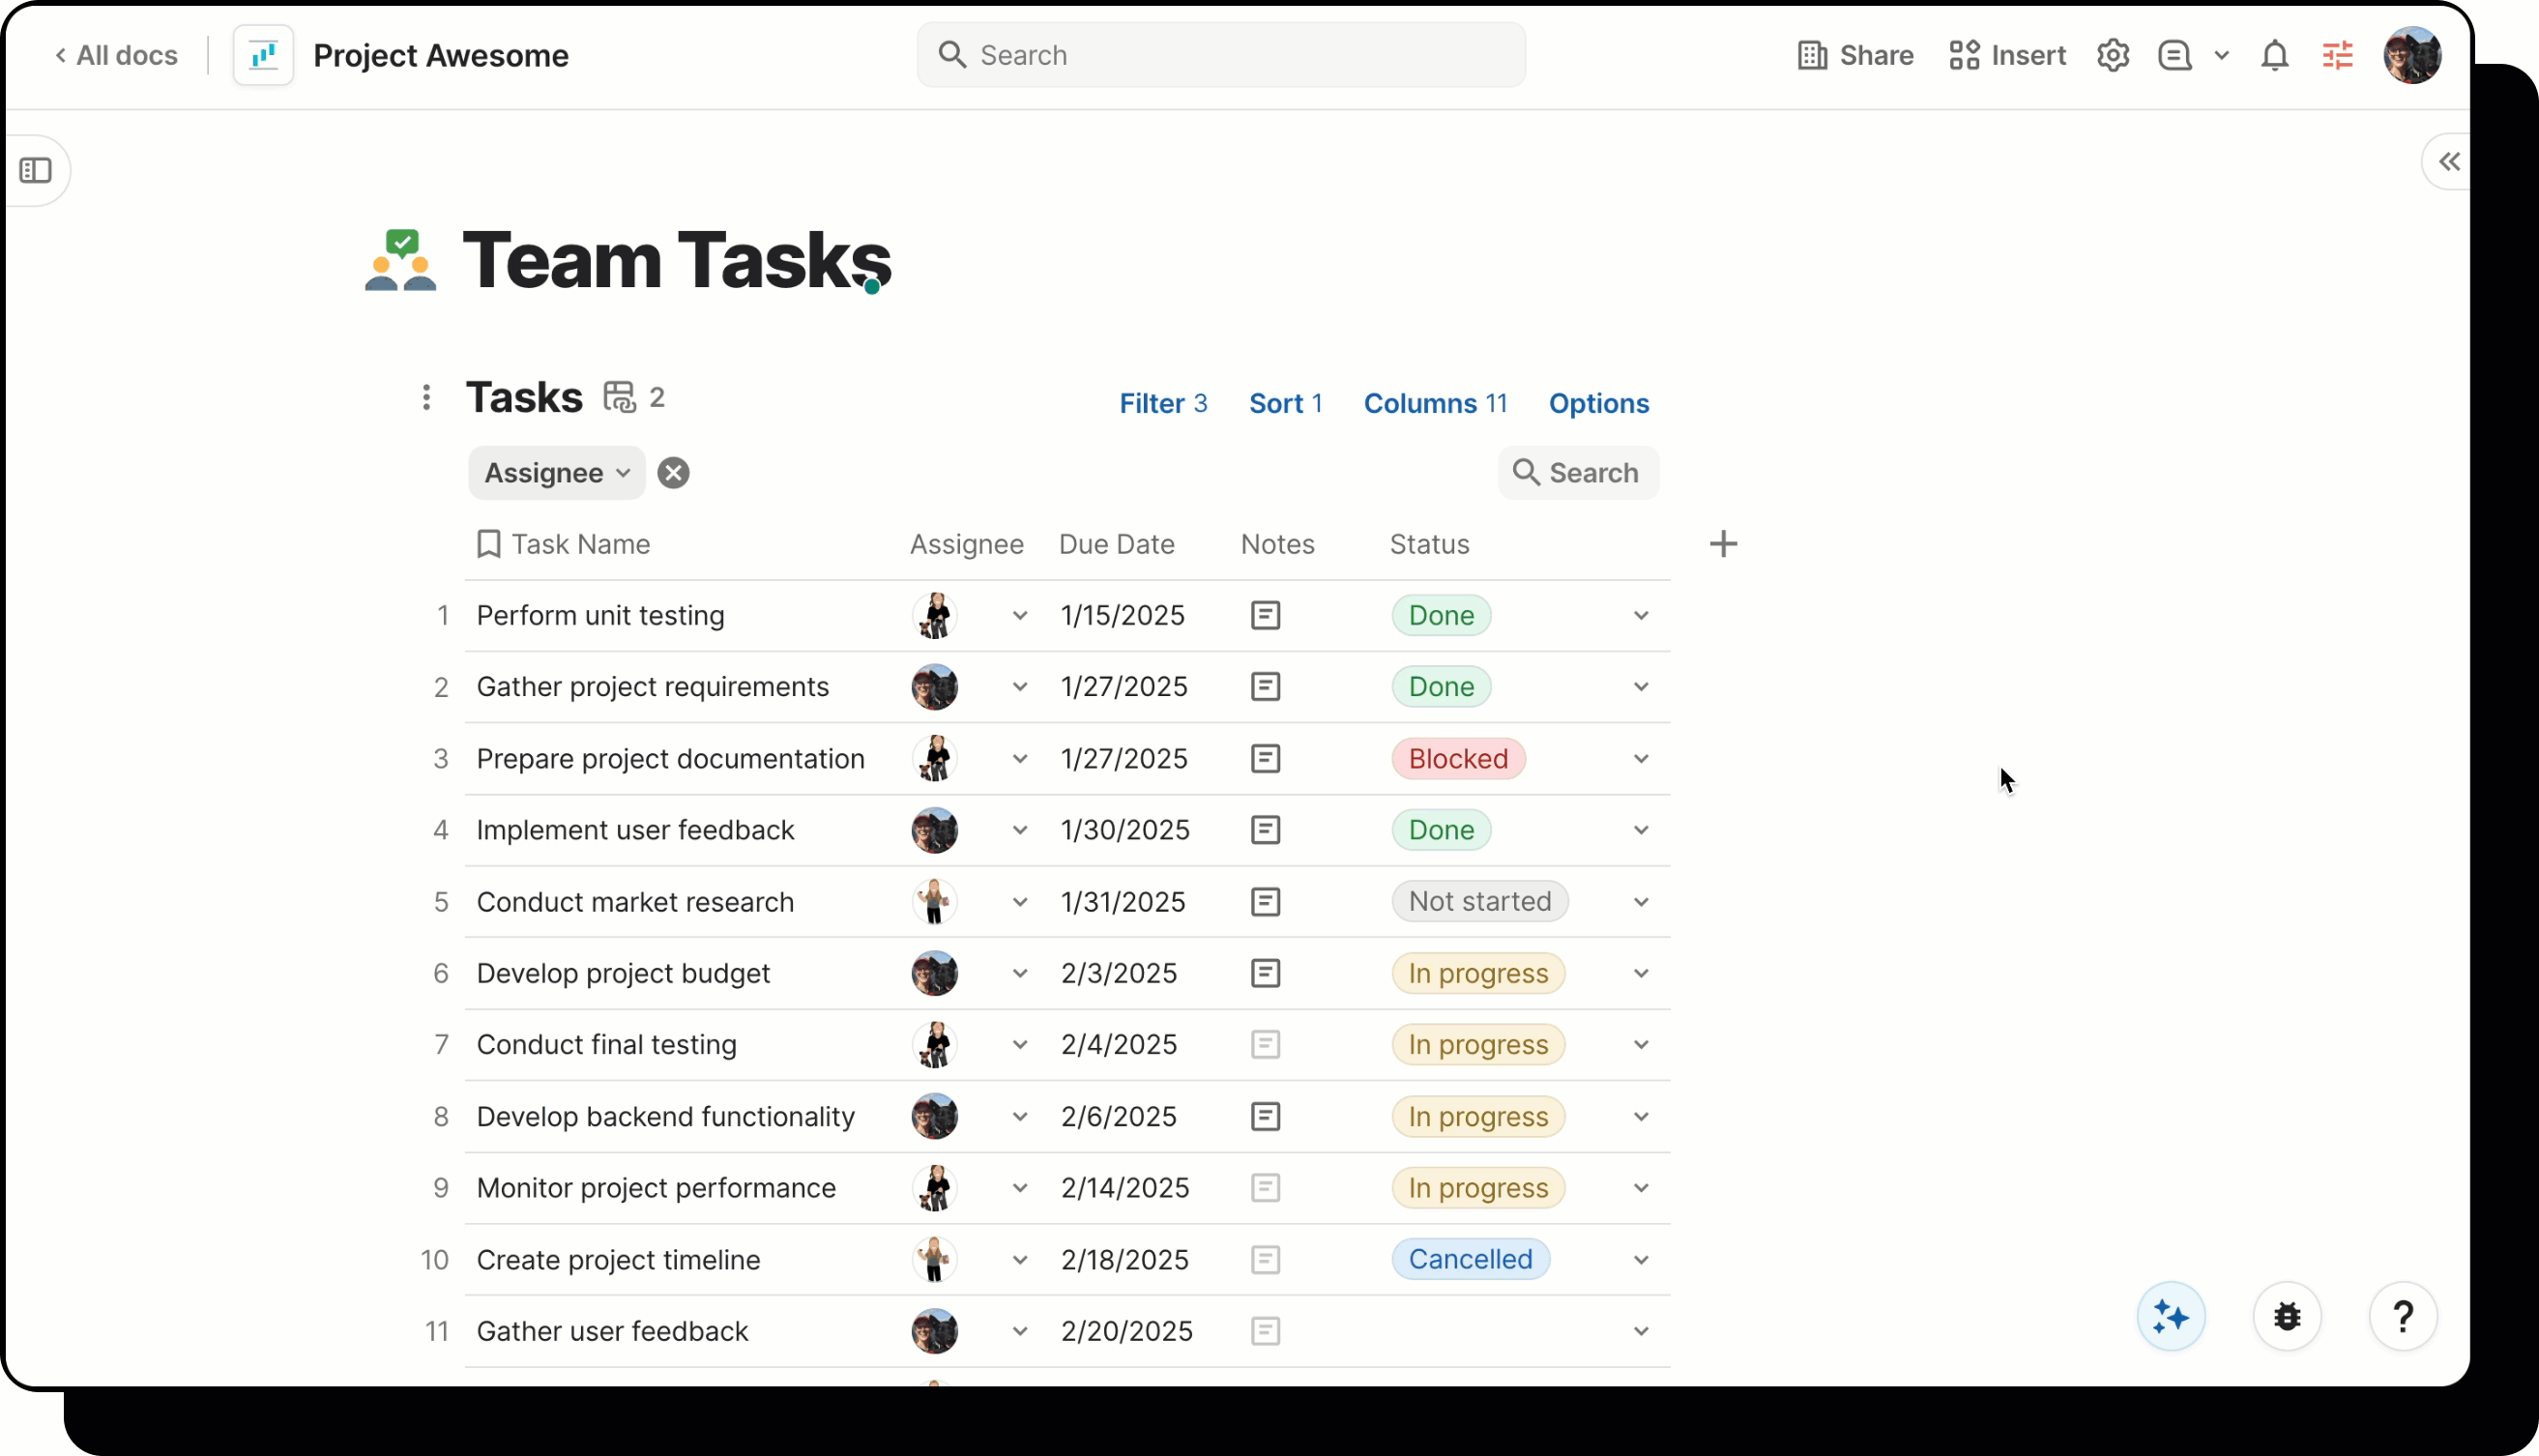Open the help question mark icon

(x=2404, y=1315)
